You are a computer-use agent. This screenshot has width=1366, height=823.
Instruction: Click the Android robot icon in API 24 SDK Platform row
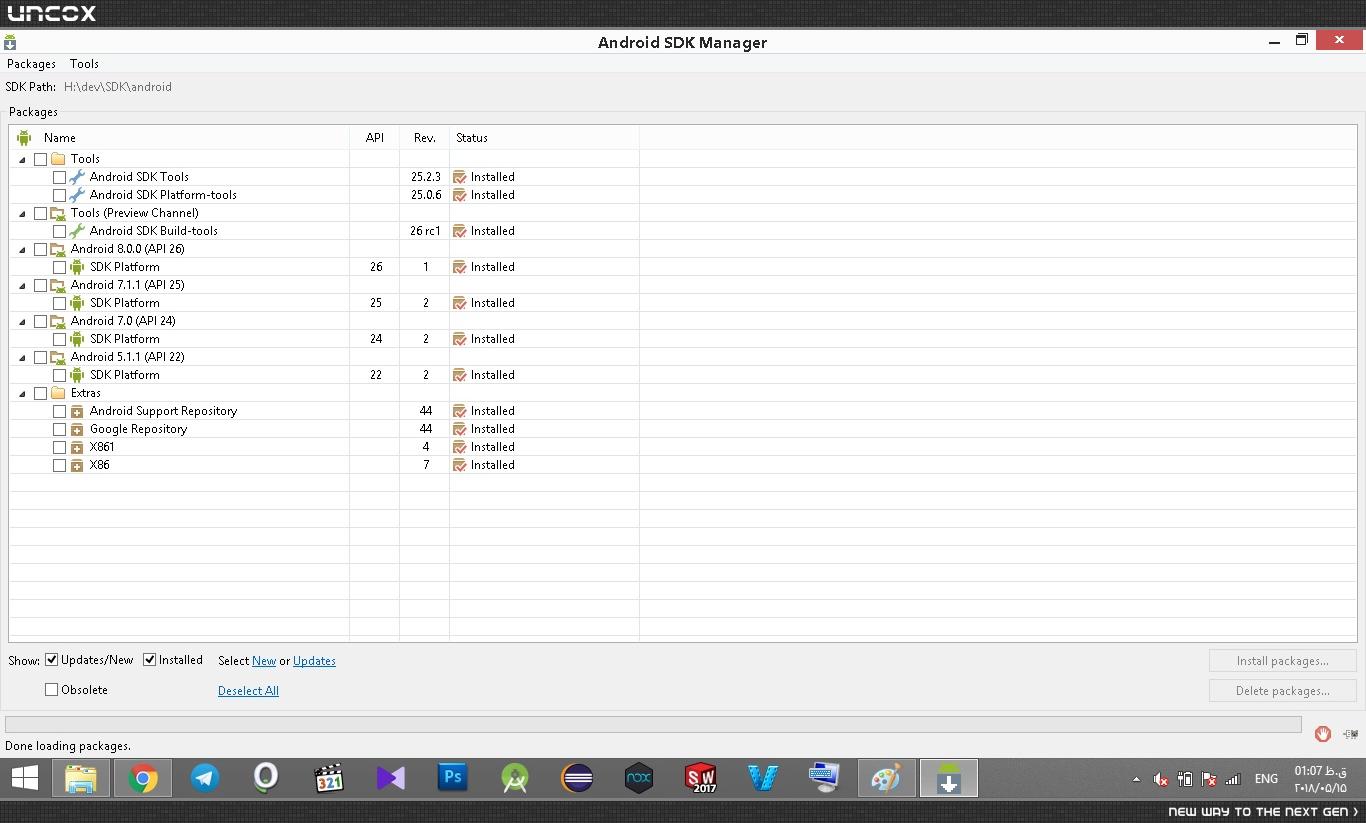pyautogui.click(x=77, y=339)
